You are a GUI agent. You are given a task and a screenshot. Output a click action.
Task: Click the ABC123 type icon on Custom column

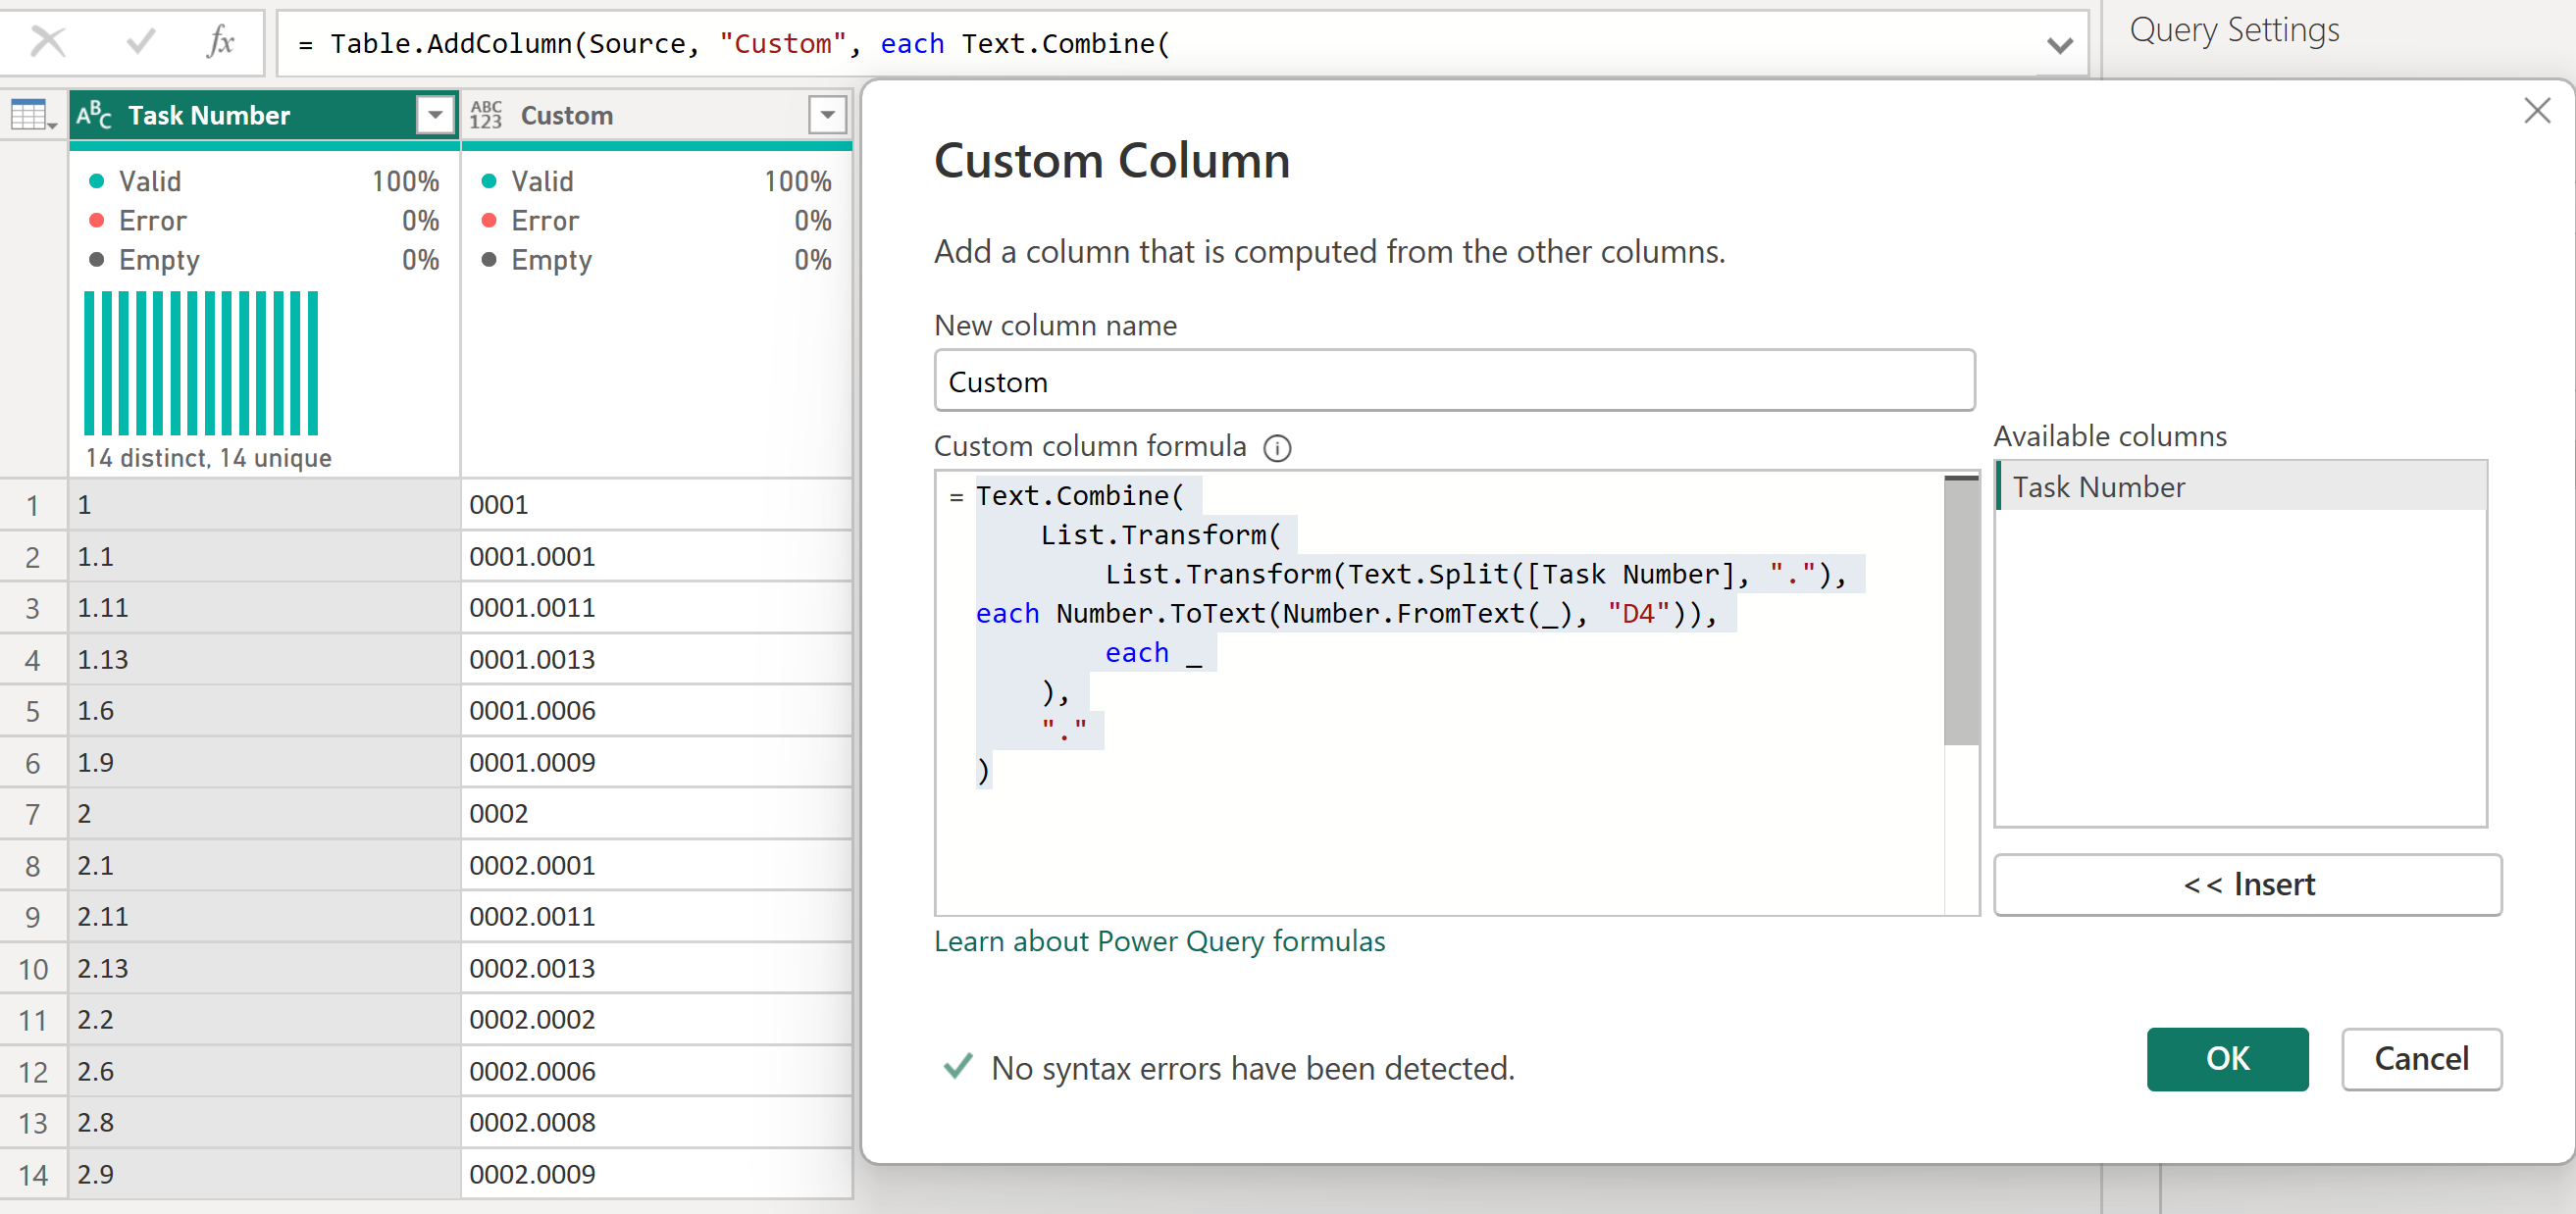click(x=486, y=115)
